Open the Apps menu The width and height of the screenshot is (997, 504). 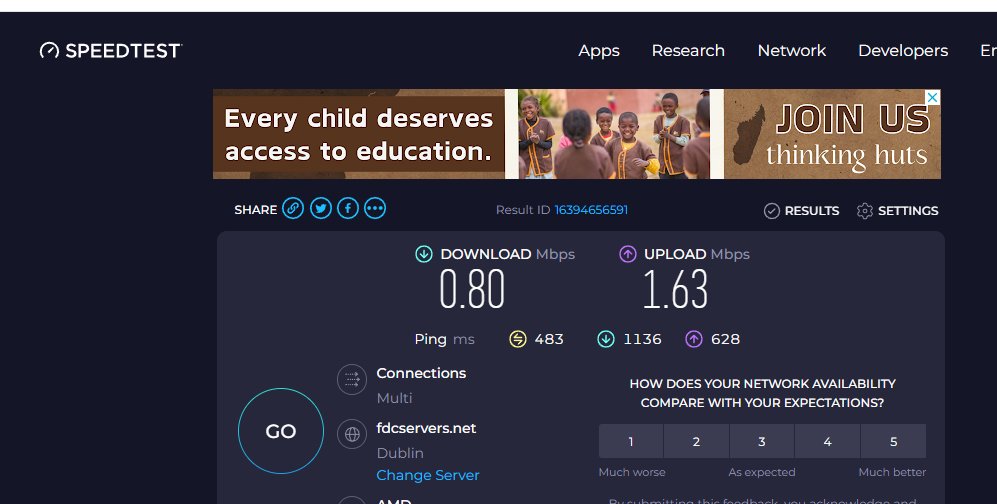(x=599, y=51)
